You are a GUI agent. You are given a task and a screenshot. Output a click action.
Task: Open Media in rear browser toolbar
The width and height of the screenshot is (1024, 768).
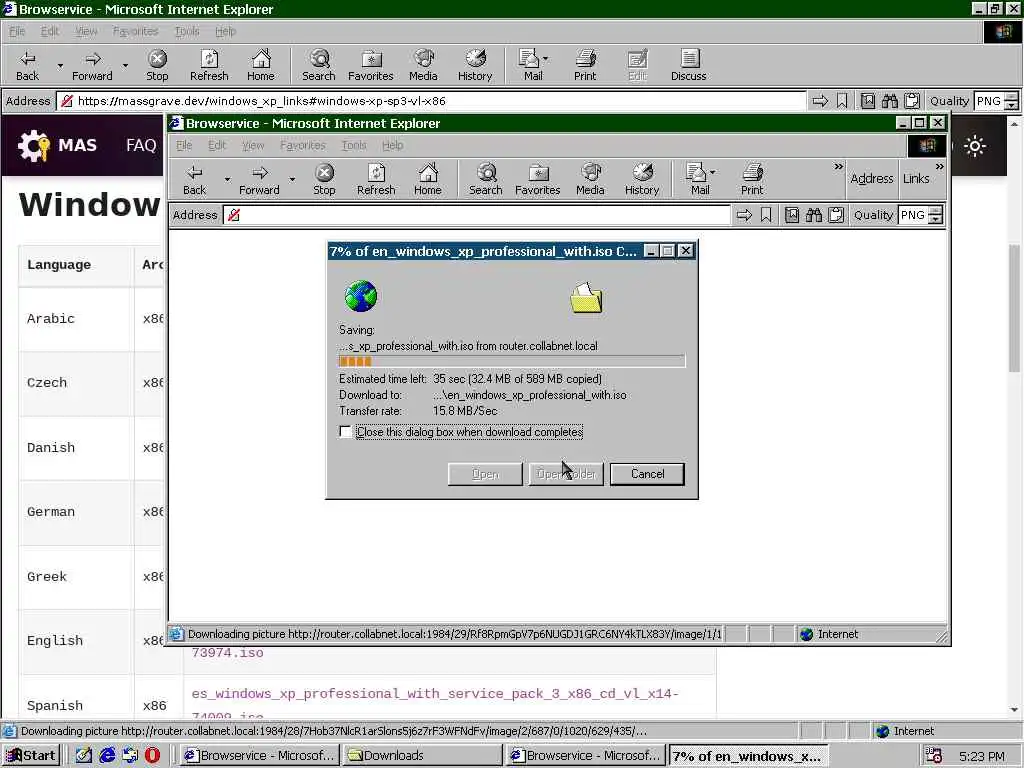[x=423, y=65]
